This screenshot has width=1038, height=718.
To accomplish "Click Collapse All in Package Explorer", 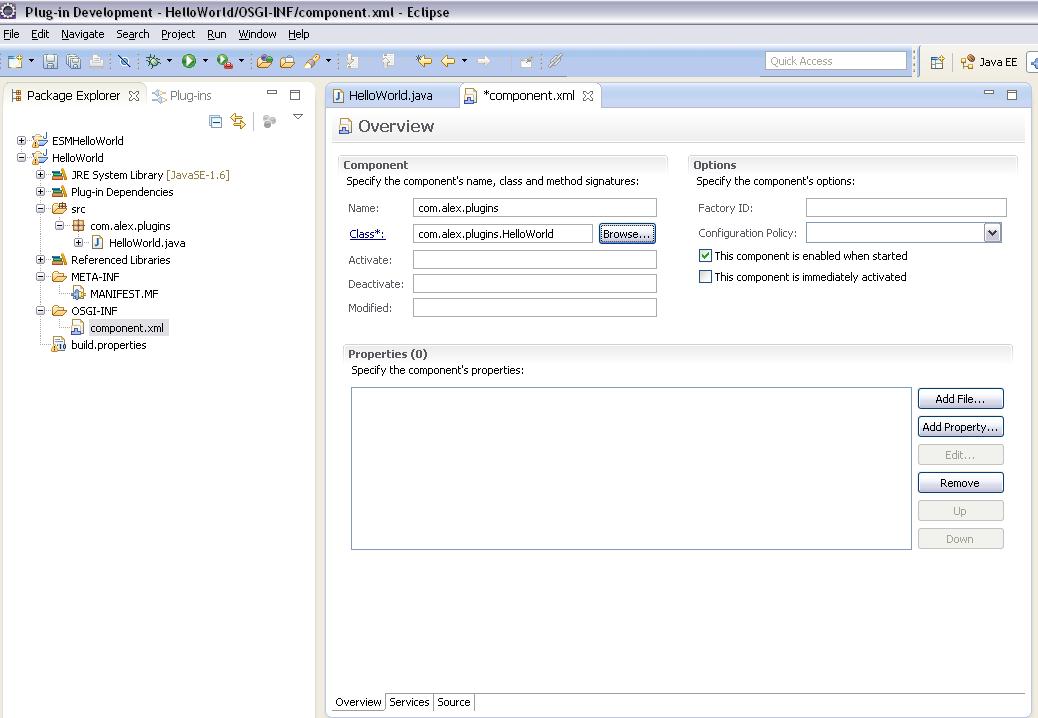I will pos(215,121).
